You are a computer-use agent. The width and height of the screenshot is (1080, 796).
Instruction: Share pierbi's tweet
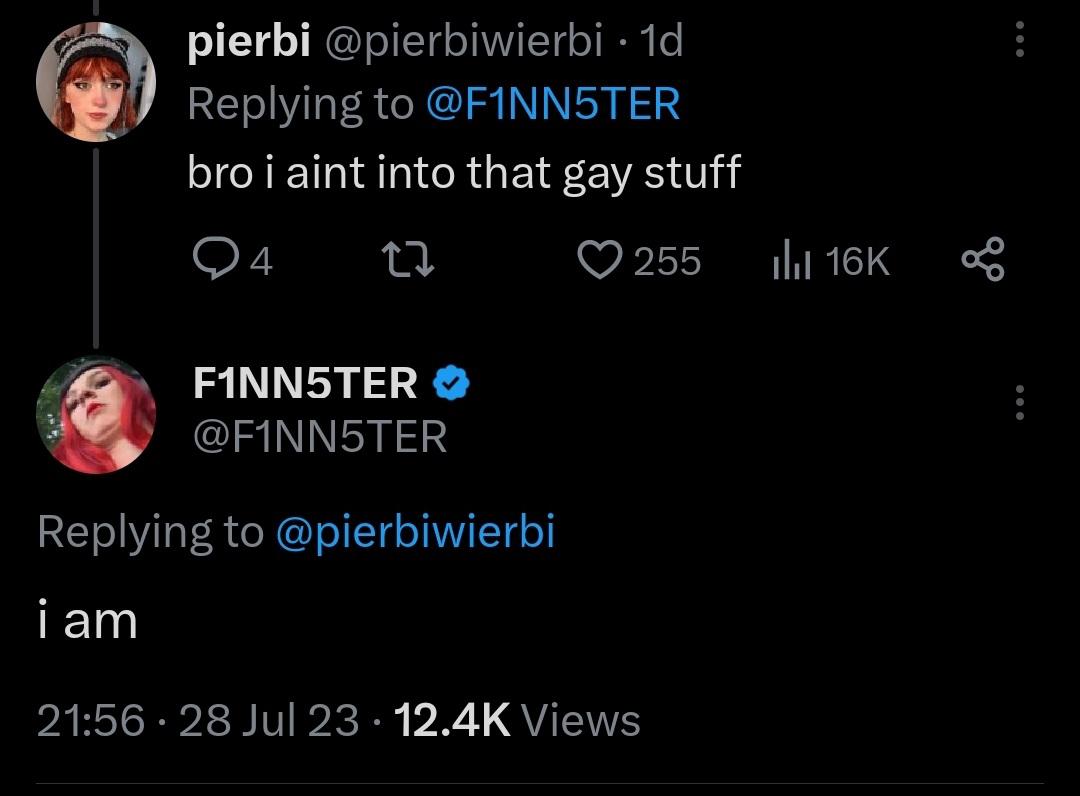pos(983,261)
